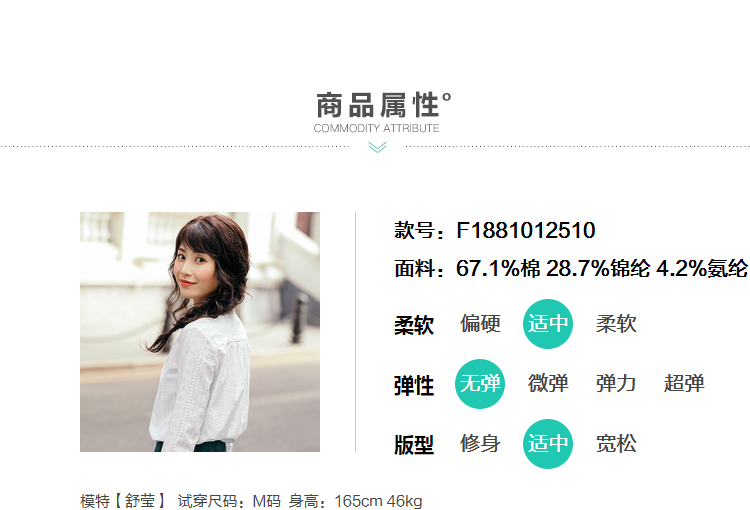Click the model name 舒莹 caption
The width and height of the screenshot is (750, 510).
[x=140, y=501]
